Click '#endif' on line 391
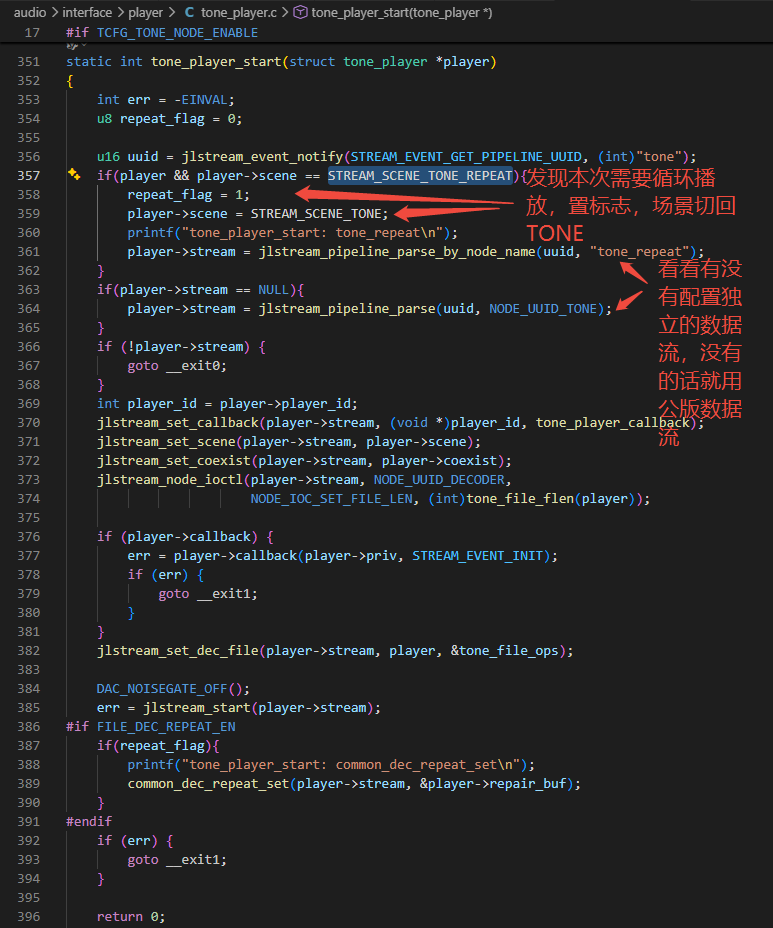This screenshot has height=928, width=773. tap(89, 821)
